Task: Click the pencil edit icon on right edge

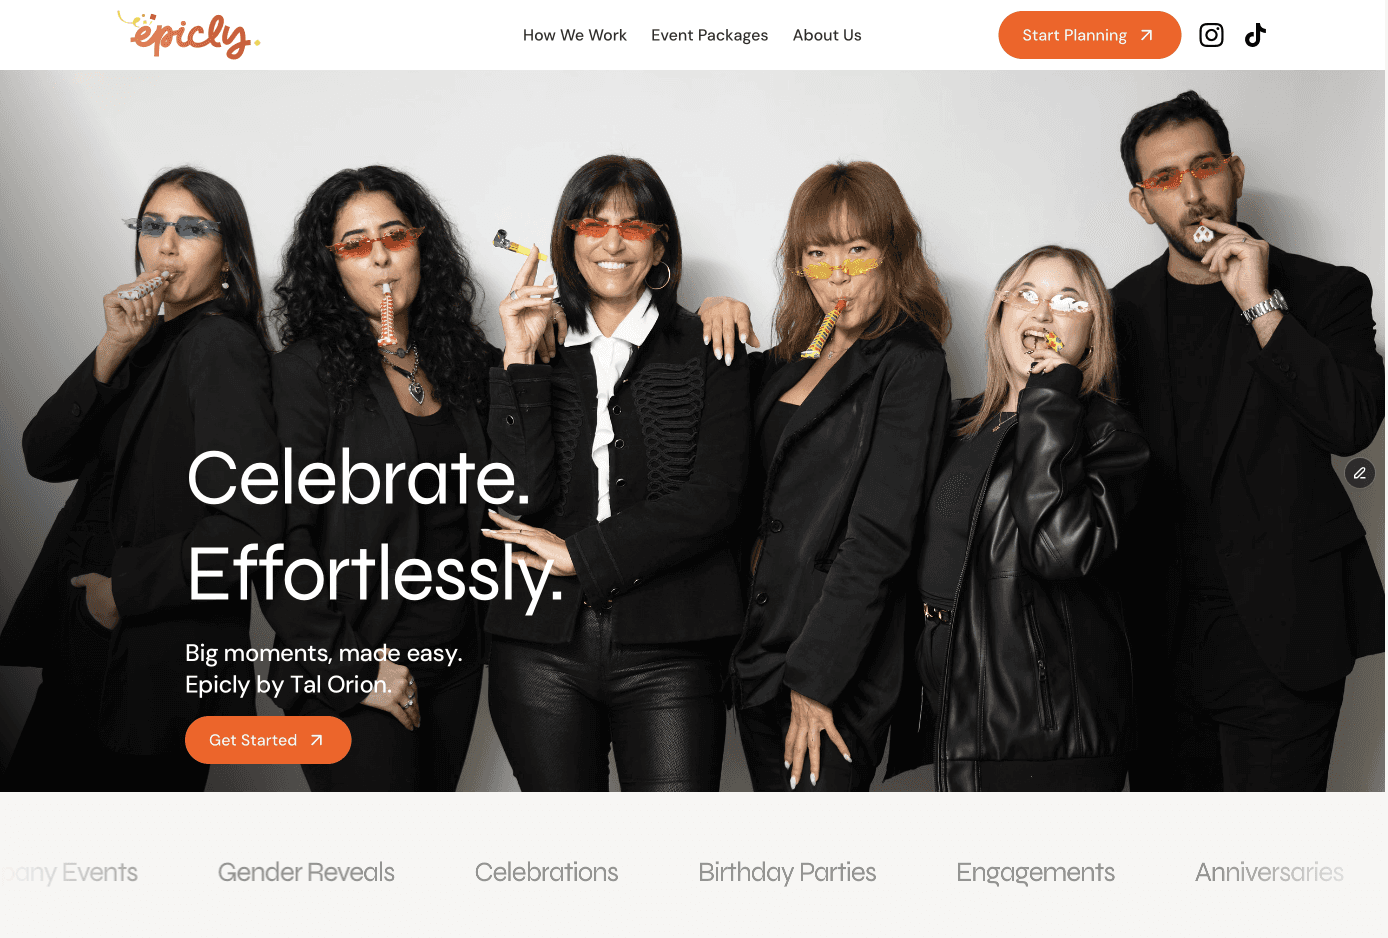Action: (x=1360, y=473)
